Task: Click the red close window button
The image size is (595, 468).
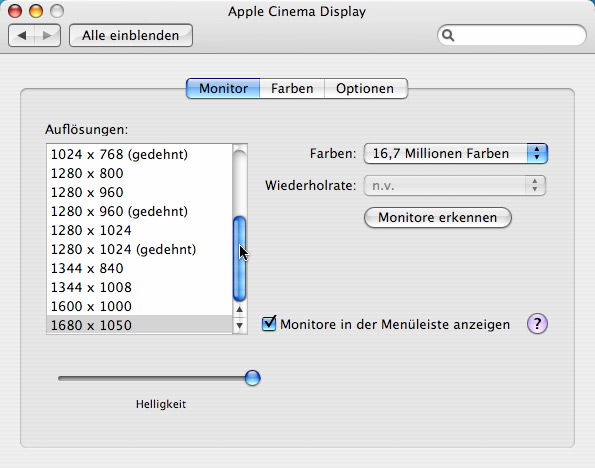Action: point(15,11)
